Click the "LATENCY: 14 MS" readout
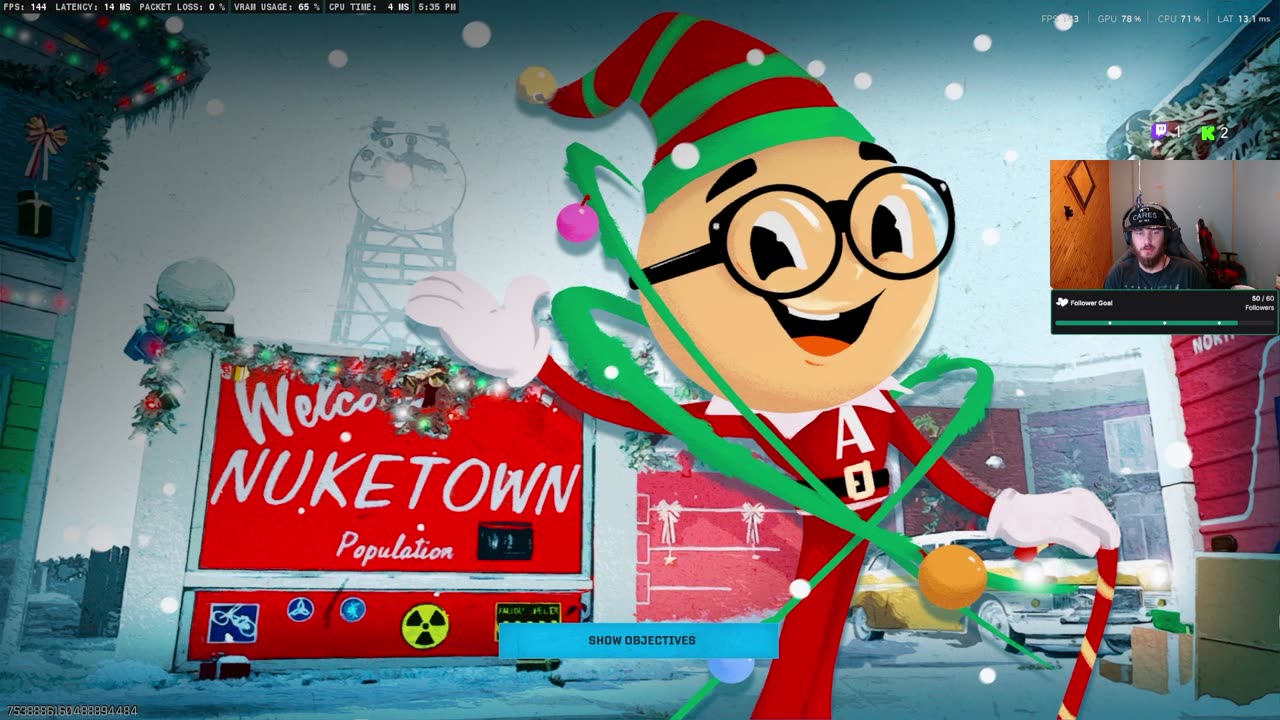The image size is (1280, 720). click(x=94, y=7)
